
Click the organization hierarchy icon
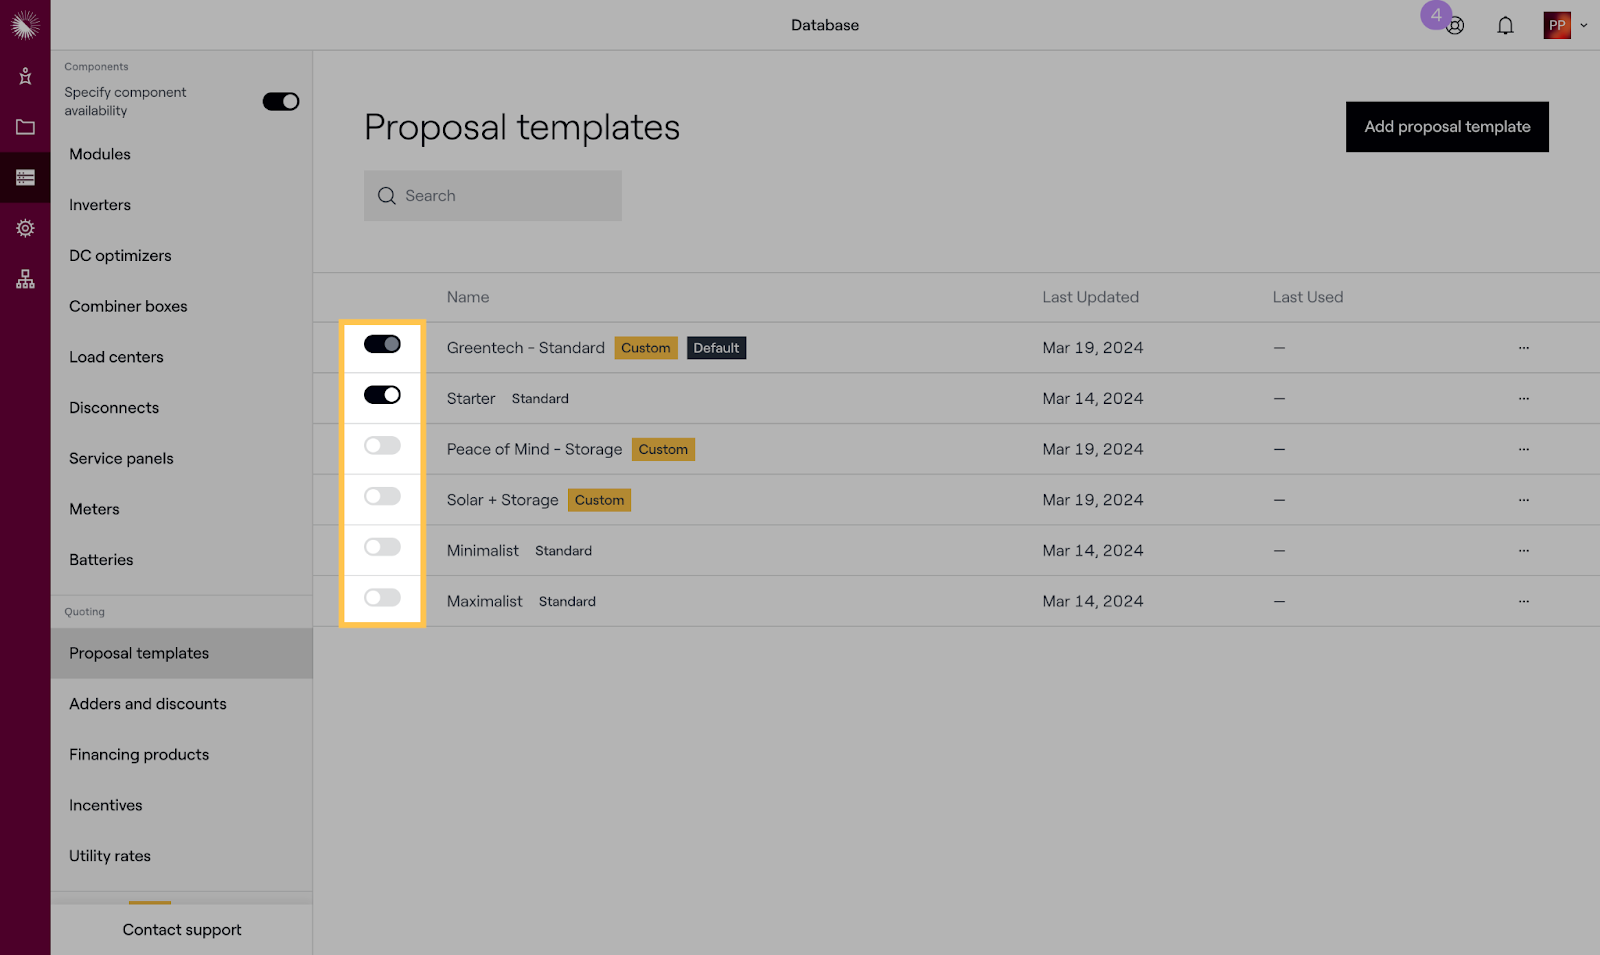click(25, 279)
